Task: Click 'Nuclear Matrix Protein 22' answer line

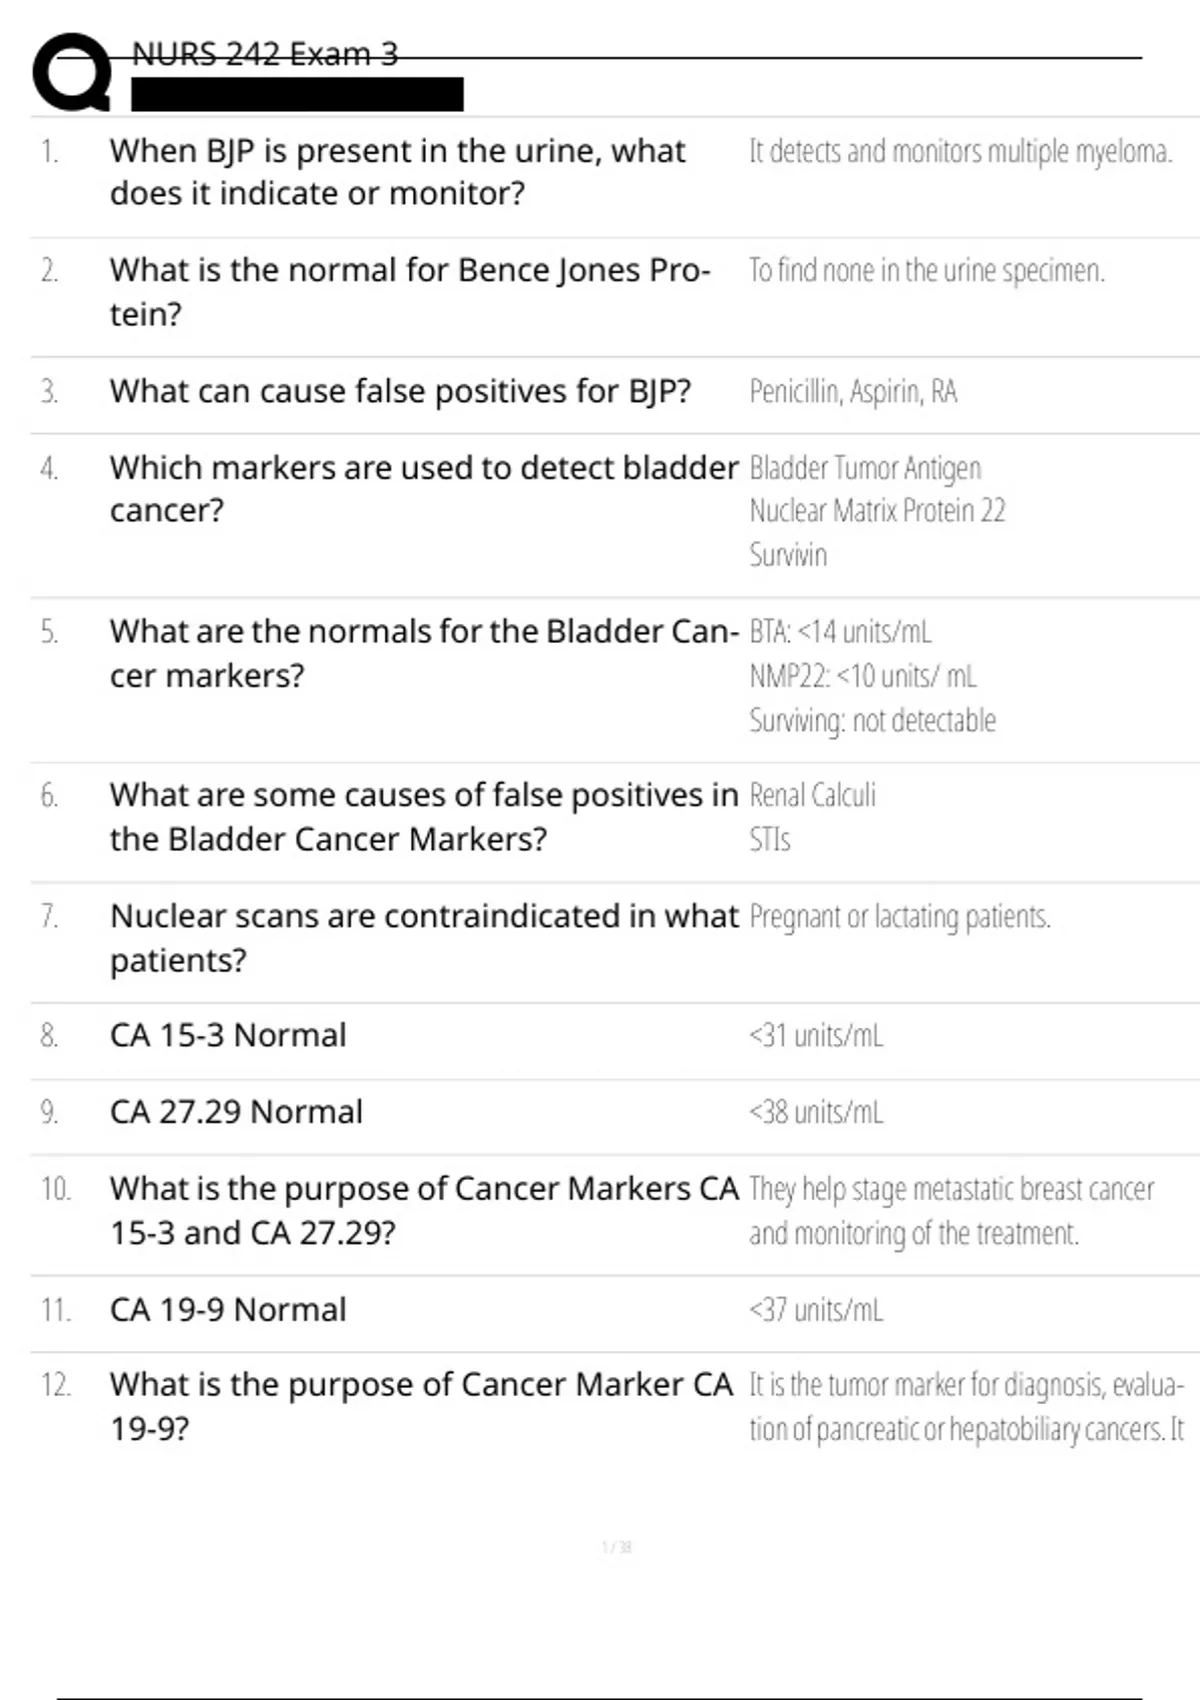Action: 877,511
